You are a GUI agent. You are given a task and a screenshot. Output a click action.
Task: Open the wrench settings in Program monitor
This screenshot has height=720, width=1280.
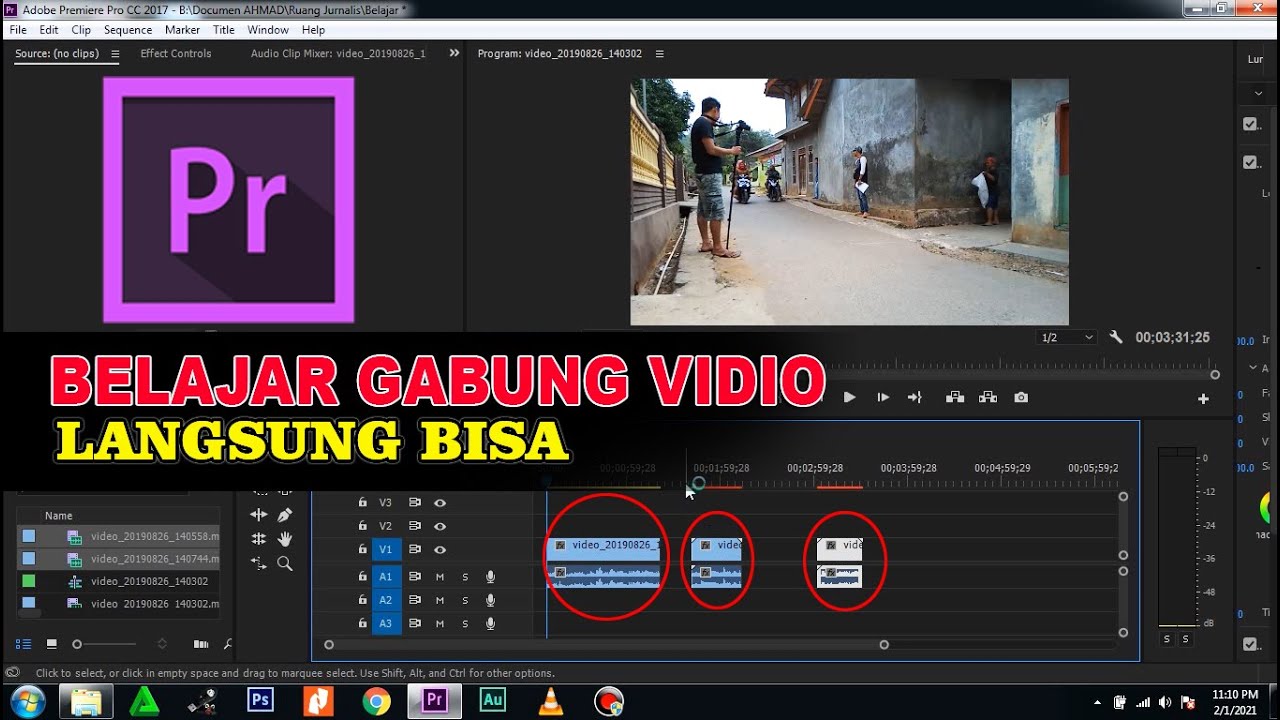pyautogui.click(x=1116, y=338)
